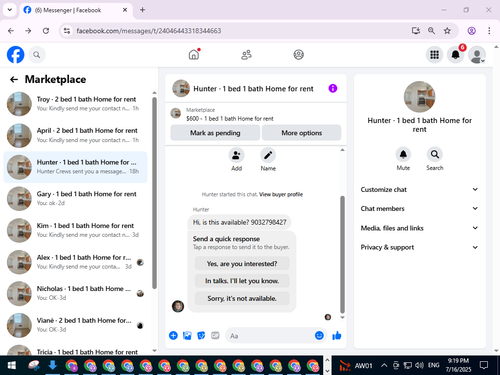This screenshot has width=500, height=375.
Task: Open Chrome profile icon
Action: [x=471, y=31]
